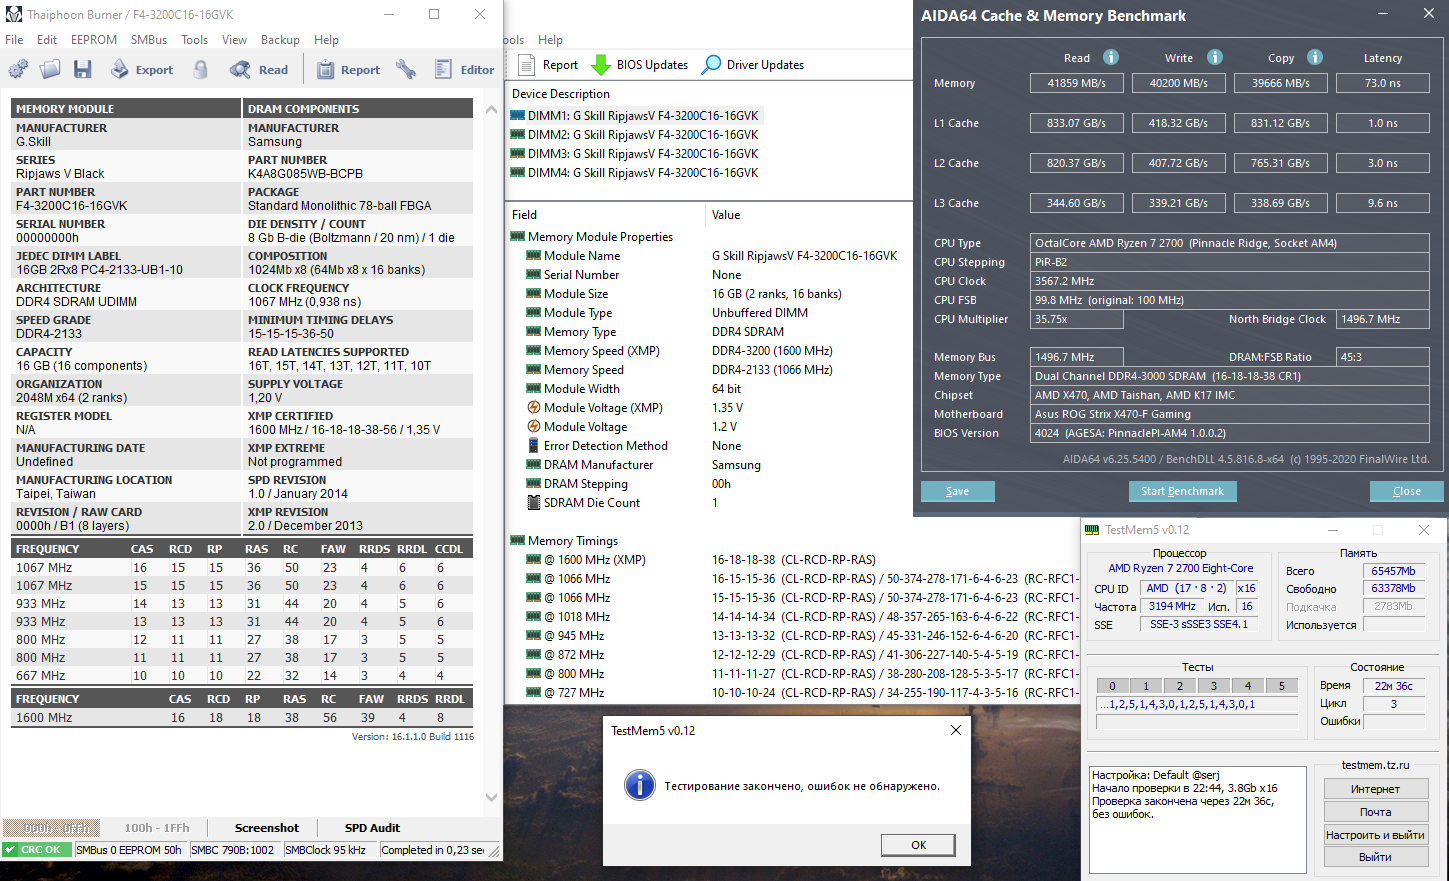The width and height of the screenshot is (1449, 881).
Task: Switch to the 100h - 1FFh tab
Action: click(x=157, y=828)
